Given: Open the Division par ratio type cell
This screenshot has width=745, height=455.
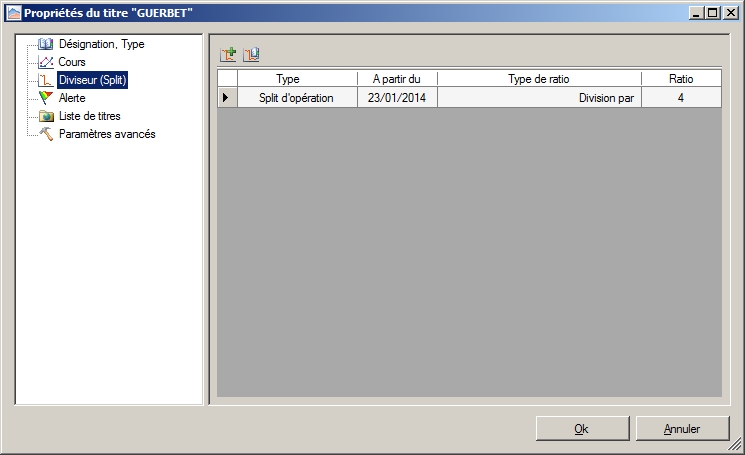Looking at the screenshot, I should tap(539, 97).
